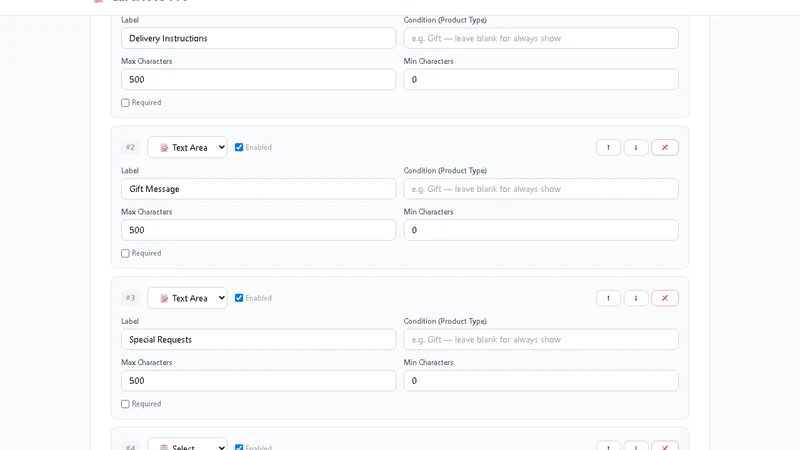The width and height of the screenshot is (800, 450).
Task: Uncheck Enabled on the Special Requests field
Action: (x=239, y=297)
